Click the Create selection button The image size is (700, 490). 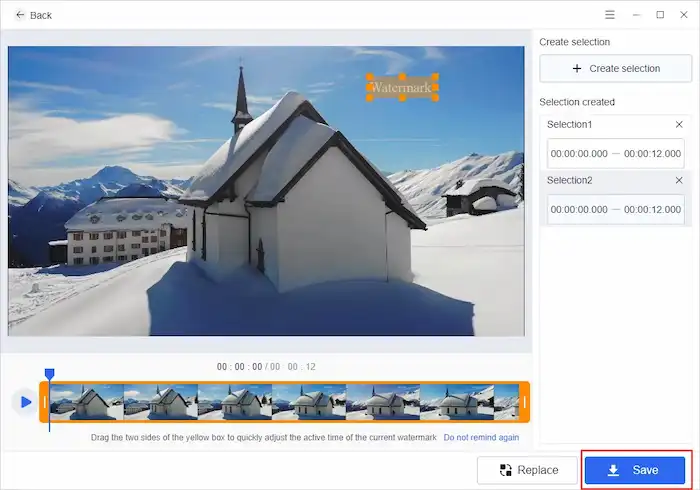pos(616,68)
